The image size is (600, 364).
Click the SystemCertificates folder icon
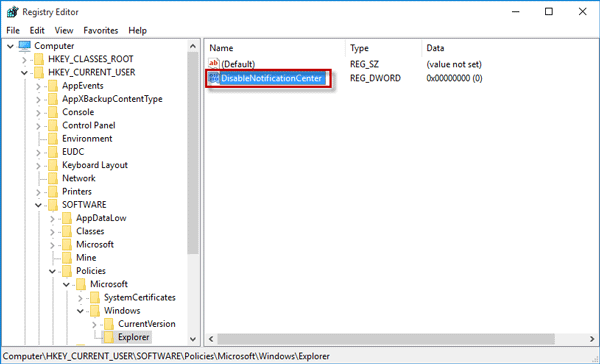coord(95,297)
